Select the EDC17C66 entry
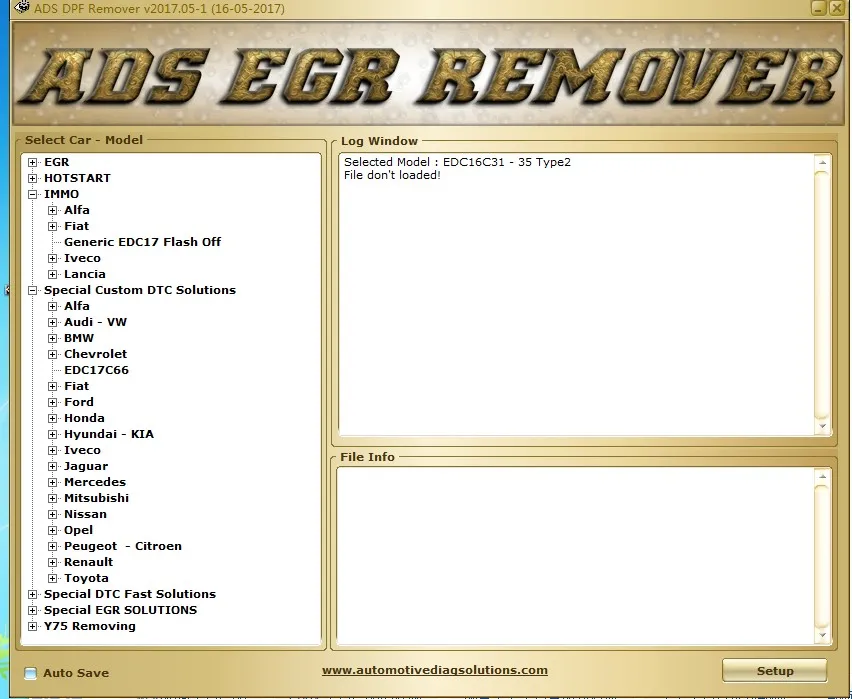Image resolution: width=852 pixels, height=699 pixels. pyautogui.click(x=96, y=369)
